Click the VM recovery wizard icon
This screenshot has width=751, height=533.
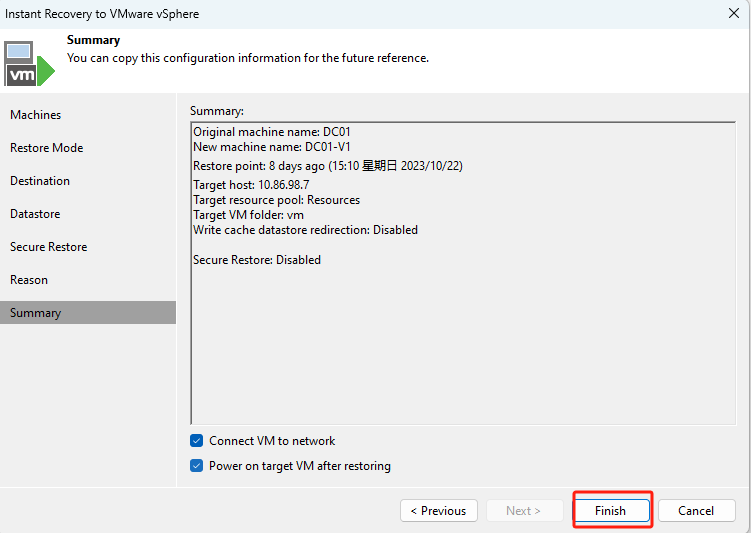[29, 63]
